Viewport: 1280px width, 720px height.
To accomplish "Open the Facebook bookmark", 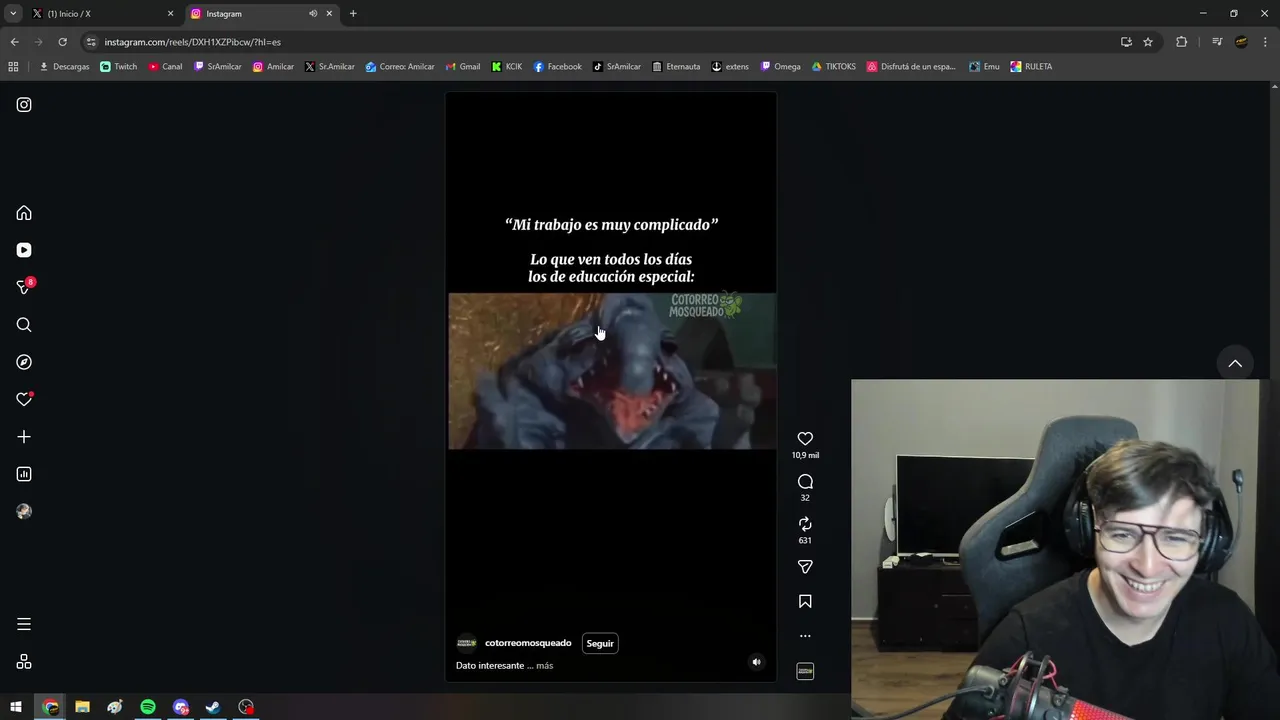I will tap(557, 67).
